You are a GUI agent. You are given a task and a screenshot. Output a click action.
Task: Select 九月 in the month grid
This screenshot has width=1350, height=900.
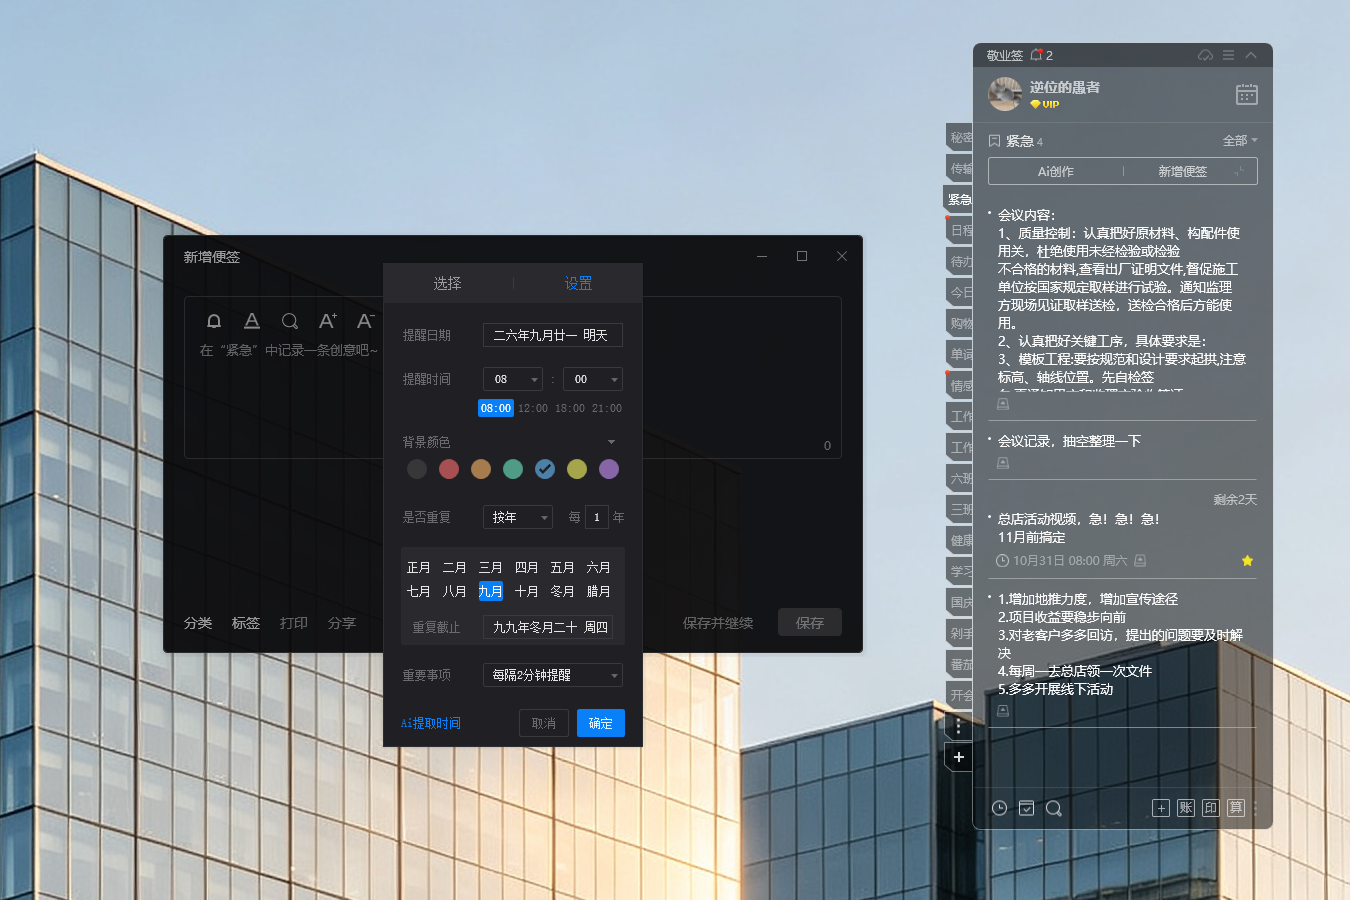pyautogui.click(x=491, y=591)
